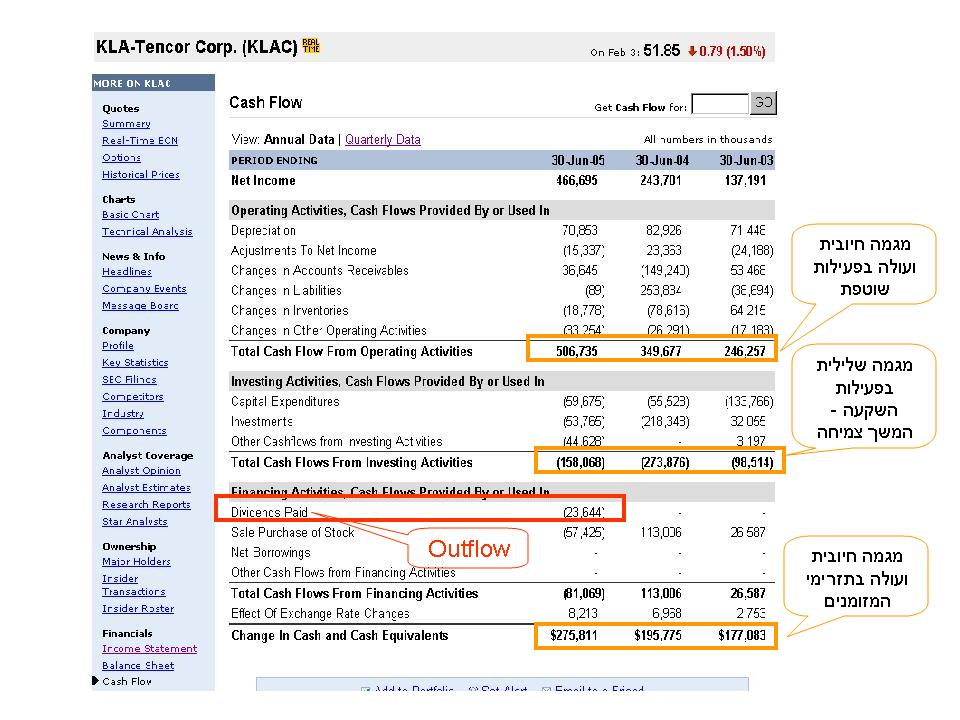Open the Summary link under Quotes
The height and width of the screenshot is (720, 960).
tap(126, 124)
